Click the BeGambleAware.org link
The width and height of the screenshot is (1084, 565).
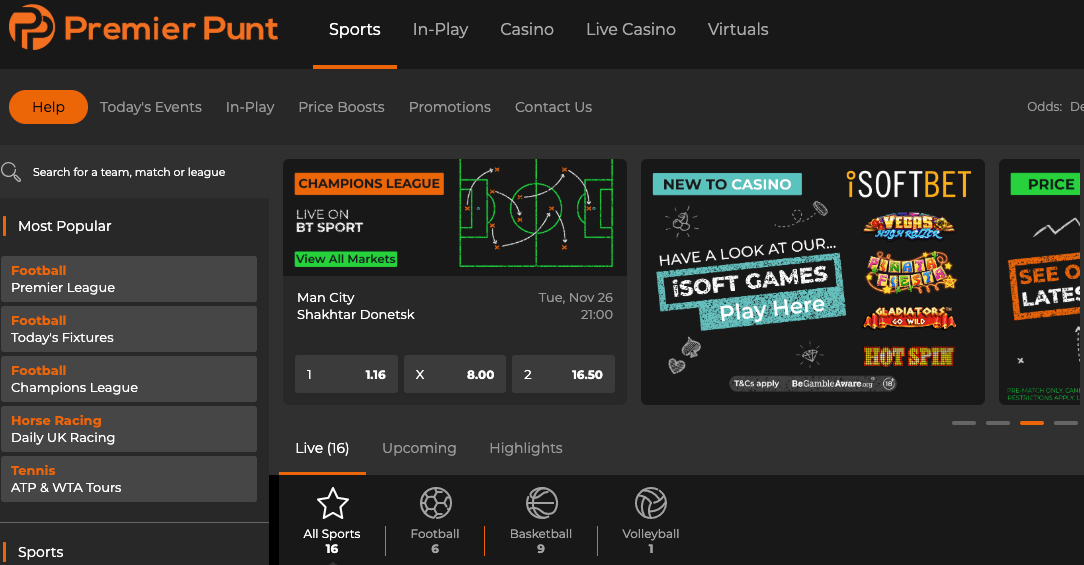(832, 383)
